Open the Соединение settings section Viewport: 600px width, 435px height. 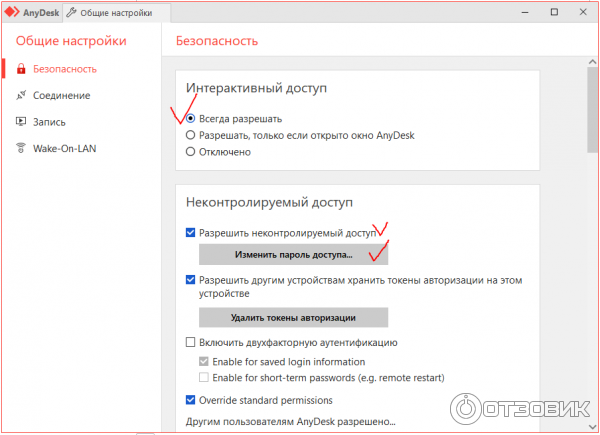tap(60, 96)
